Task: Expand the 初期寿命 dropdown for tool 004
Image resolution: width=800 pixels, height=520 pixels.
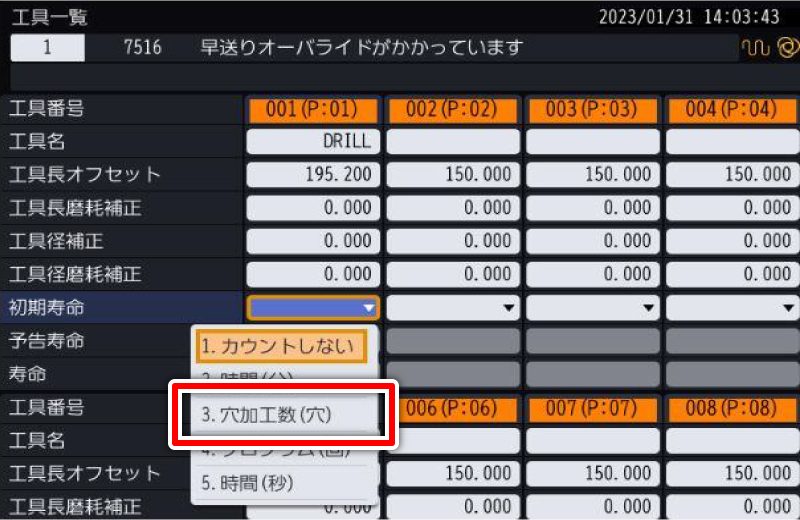Action: tap(732, 308)
